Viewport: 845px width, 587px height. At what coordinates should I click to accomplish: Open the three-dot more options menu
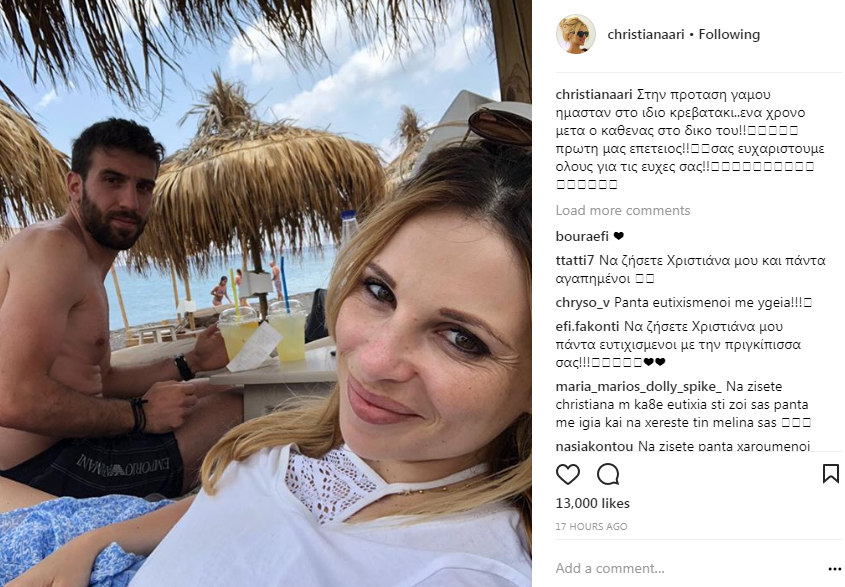[x=835, y=569]
